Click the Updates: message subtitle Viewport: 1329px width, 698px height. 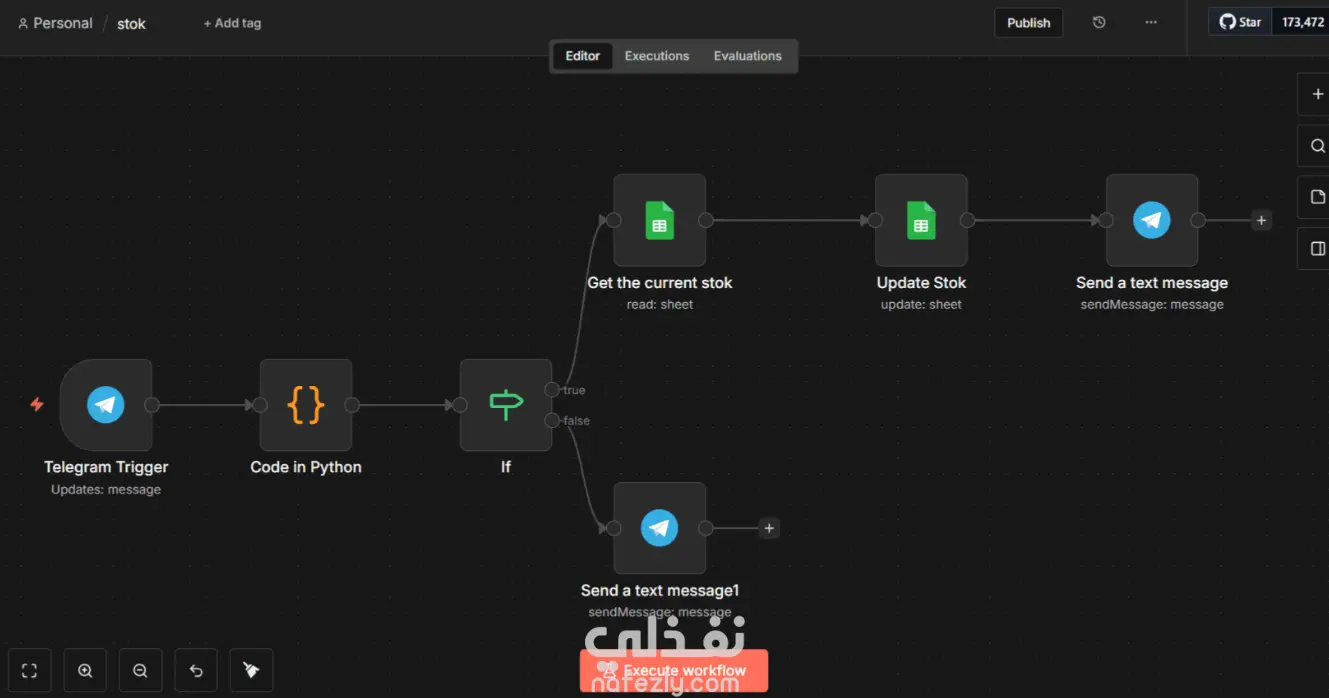(106, 490)
